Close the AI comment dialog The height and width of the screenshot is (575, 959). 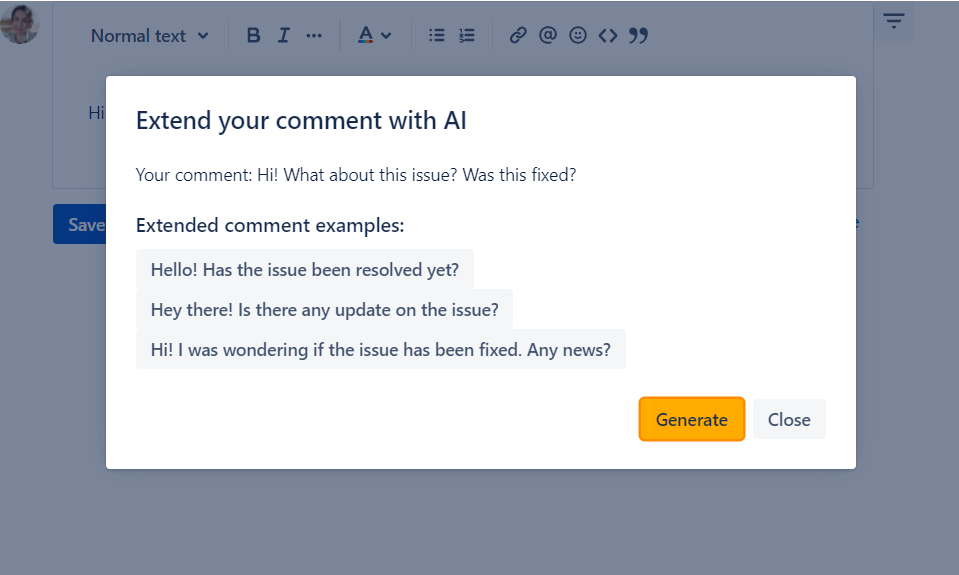tap(789, 419)
